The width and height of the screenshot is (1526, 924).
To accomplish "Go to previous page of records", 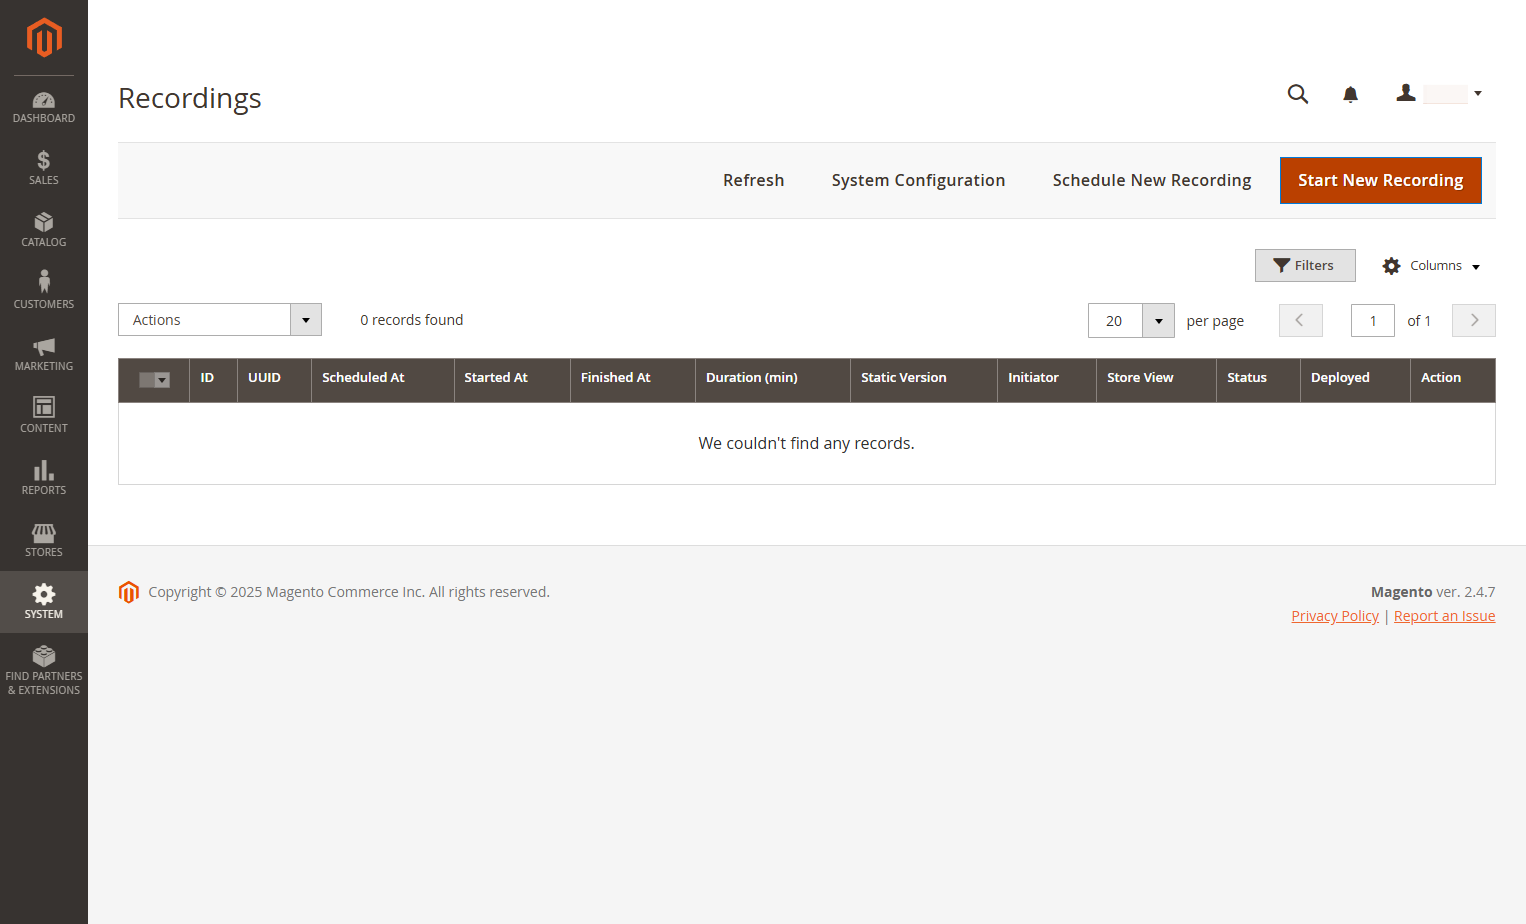I will pos(1301,321).
